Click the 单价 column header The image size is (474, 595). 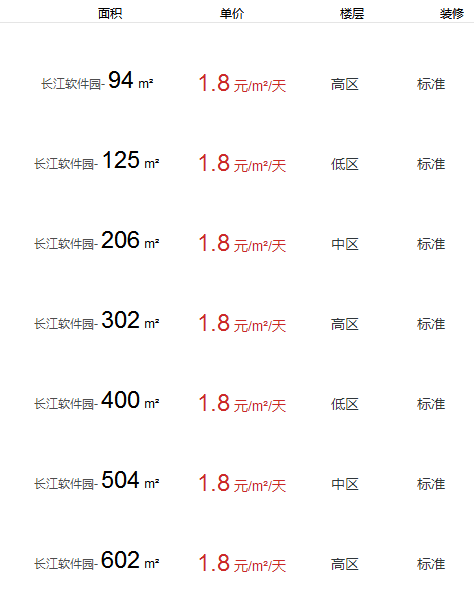coord(232,14)
